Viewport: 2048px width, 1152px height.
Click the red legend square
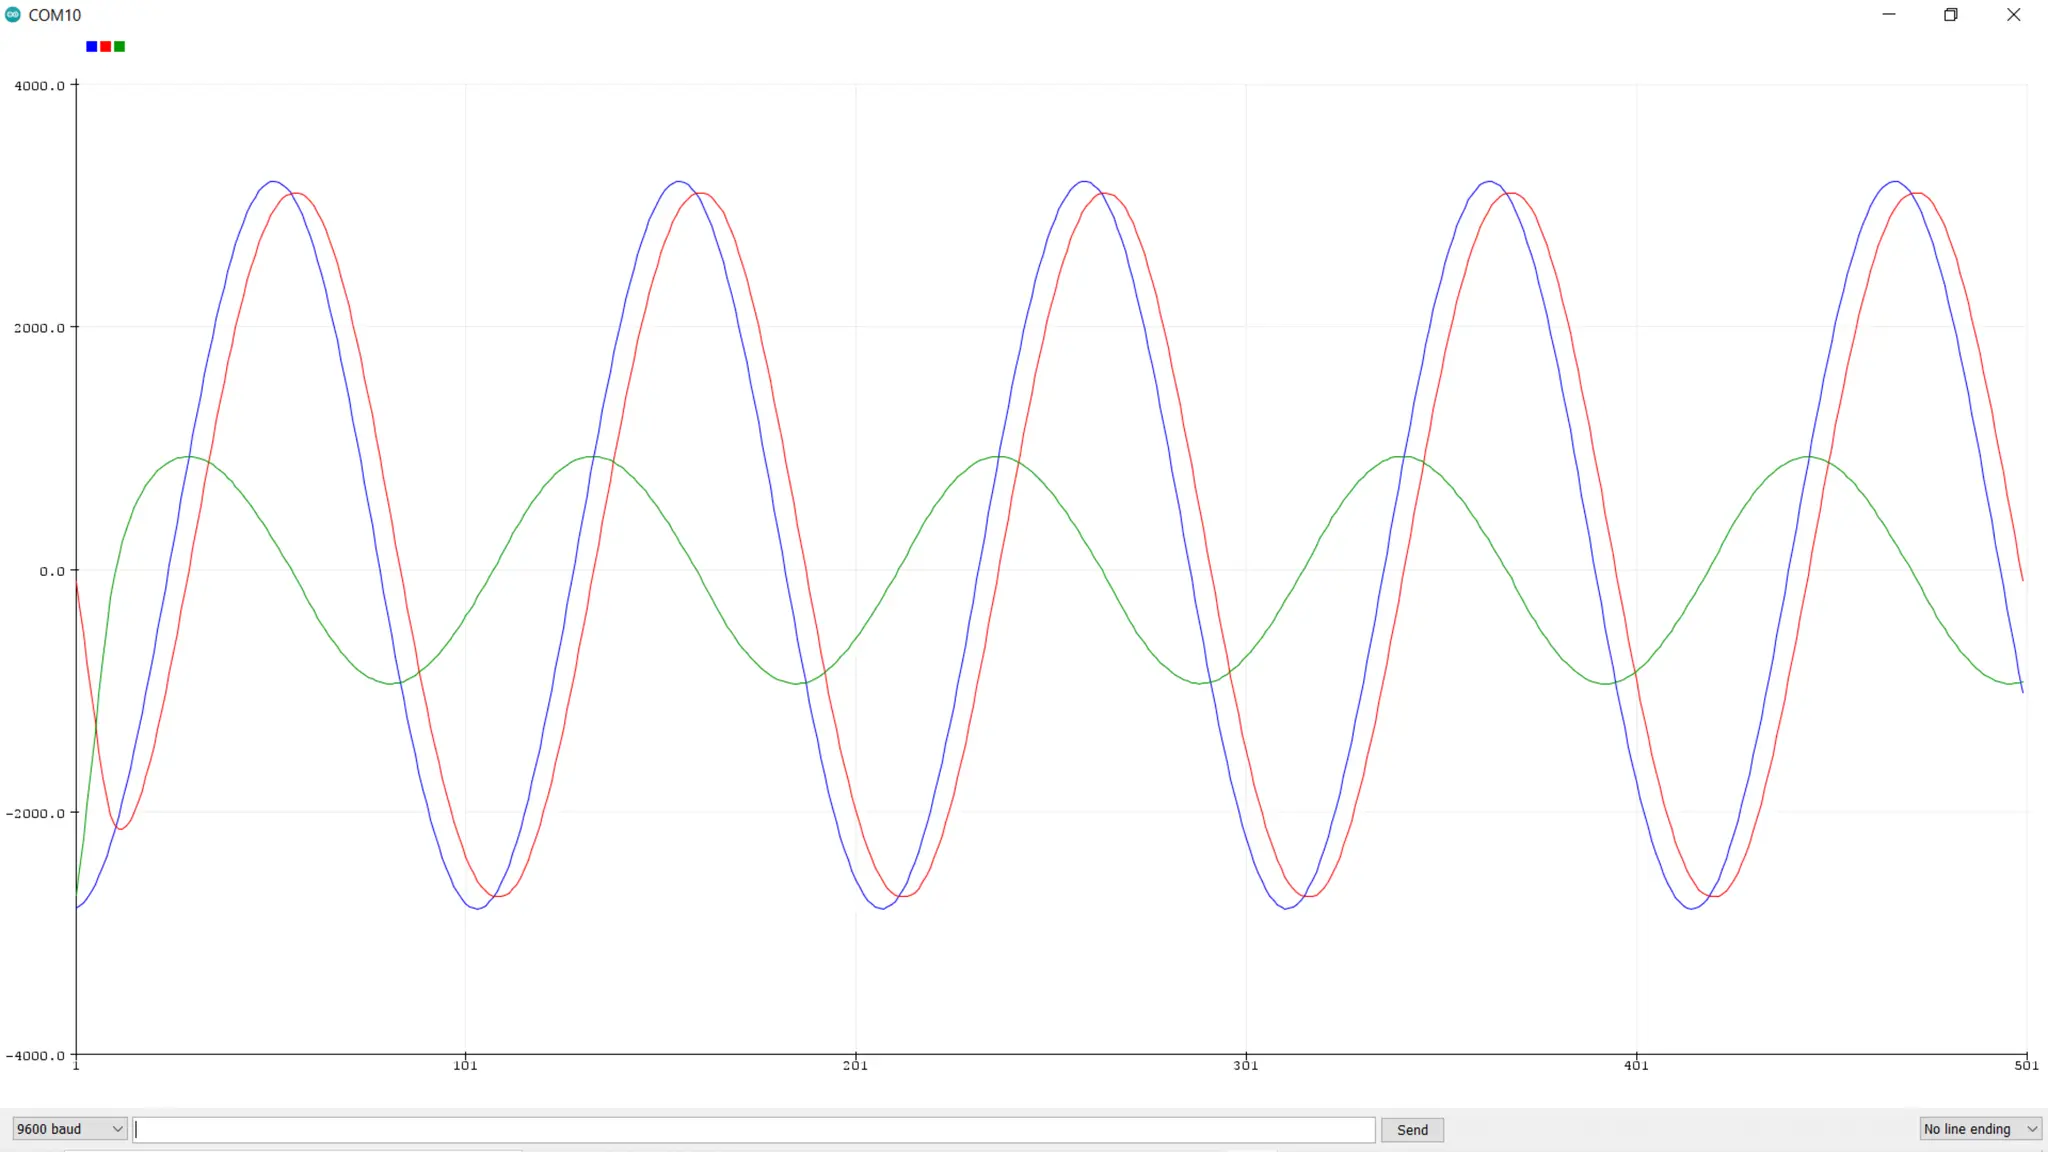coord(106,47)
